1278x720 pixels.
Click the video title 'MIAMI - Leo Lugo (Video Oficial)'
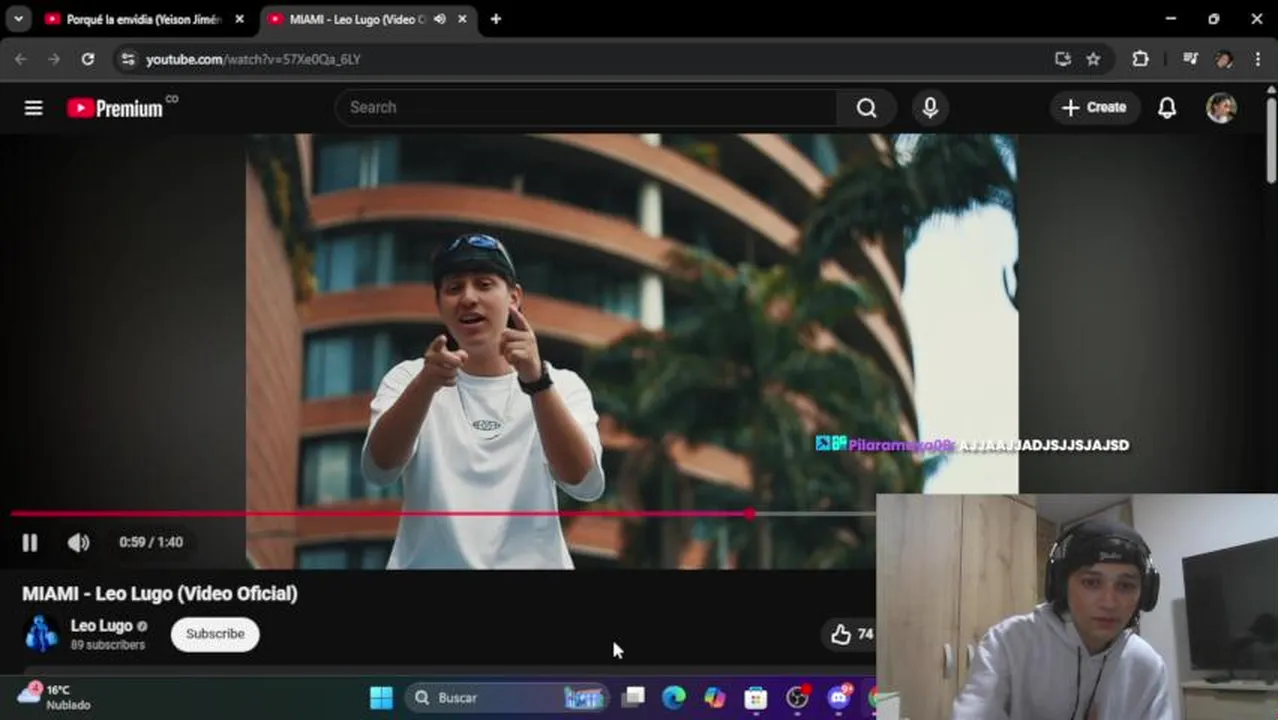point(160,594)
